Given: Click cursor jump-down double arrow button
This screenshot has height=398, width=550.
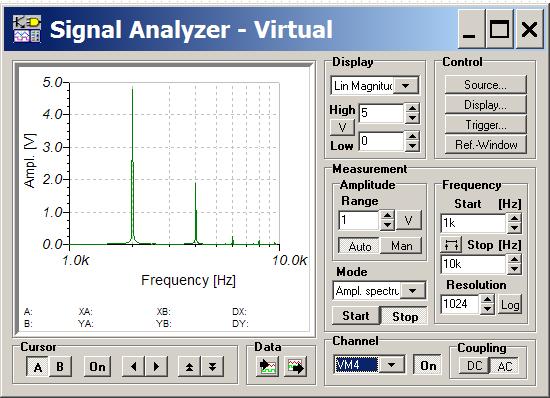Looking at the screenshot, I should pyautogui.click(x=212, y=366).
